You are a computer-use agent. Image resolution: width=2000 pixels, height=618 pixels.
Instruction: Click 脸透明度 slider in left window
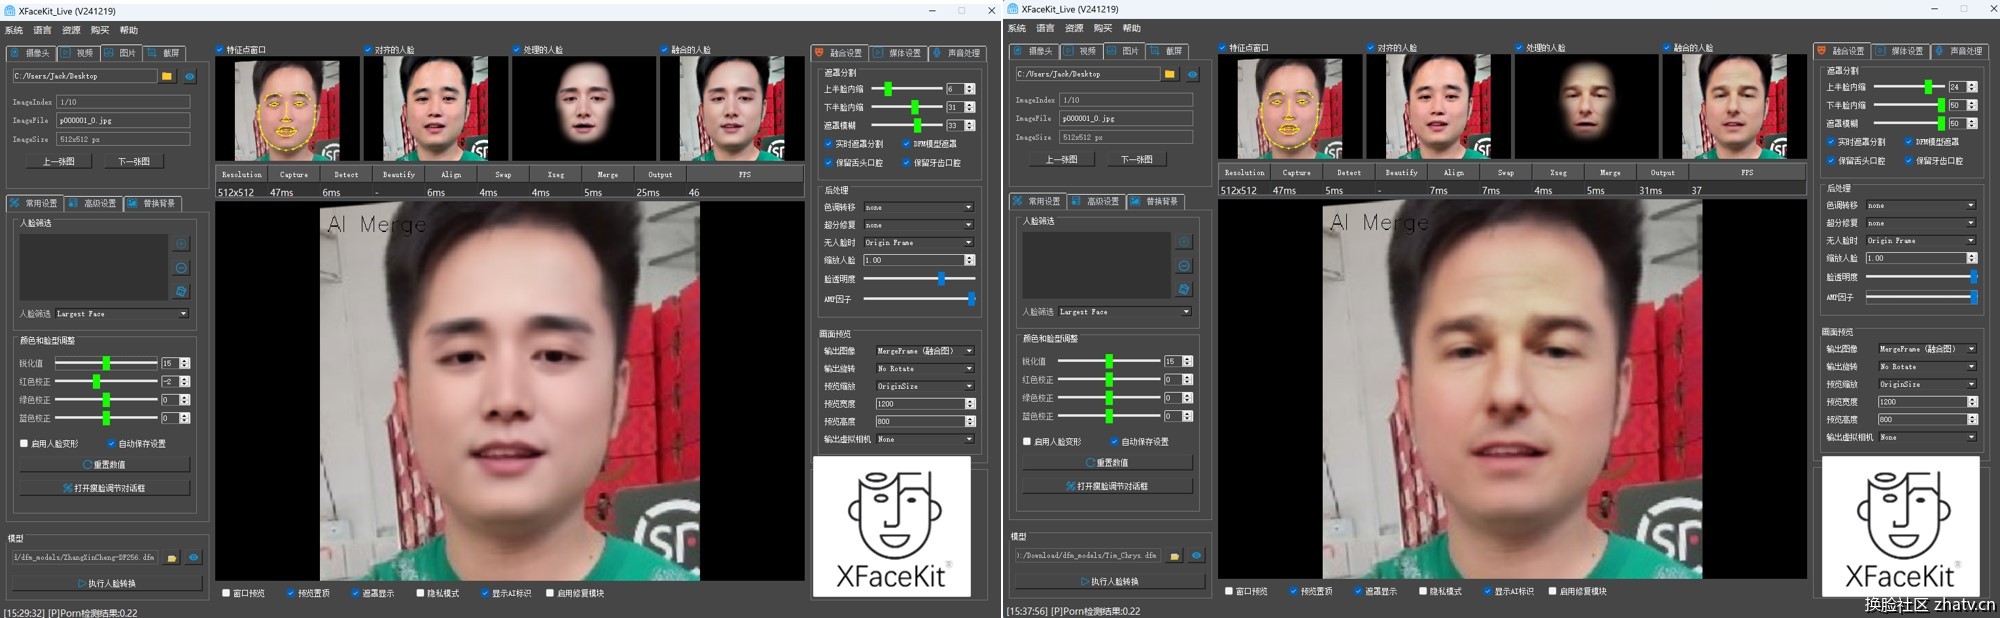tap(919, 279)
